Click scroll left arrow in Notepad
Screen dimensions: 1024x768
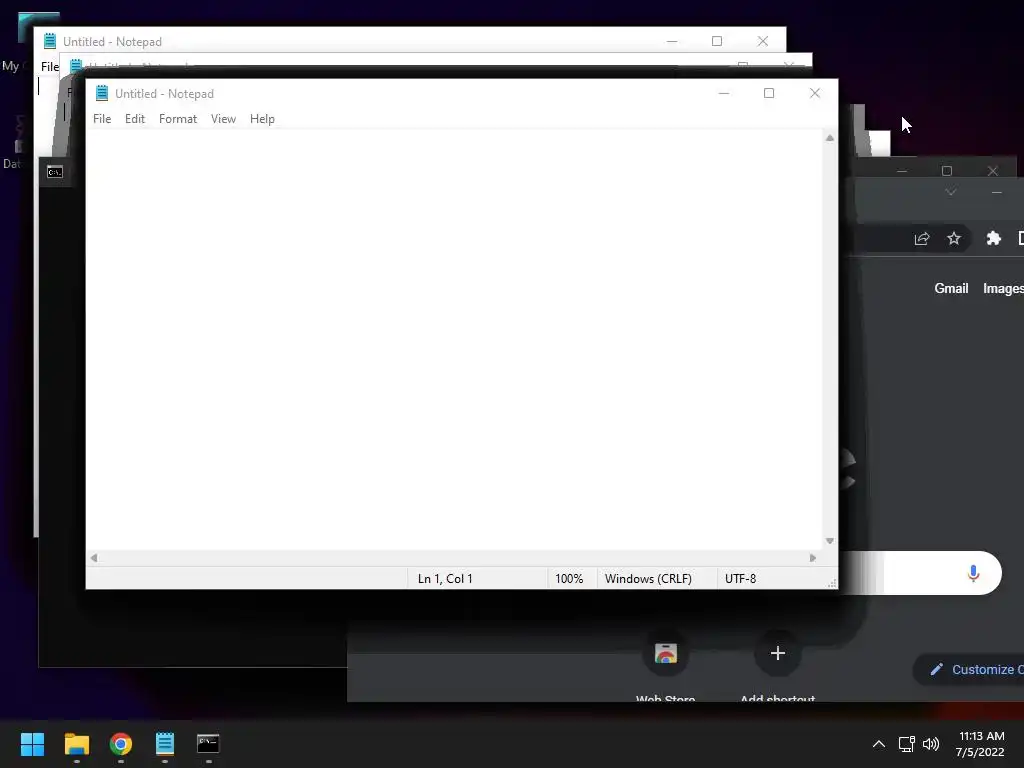coord(94,558)
